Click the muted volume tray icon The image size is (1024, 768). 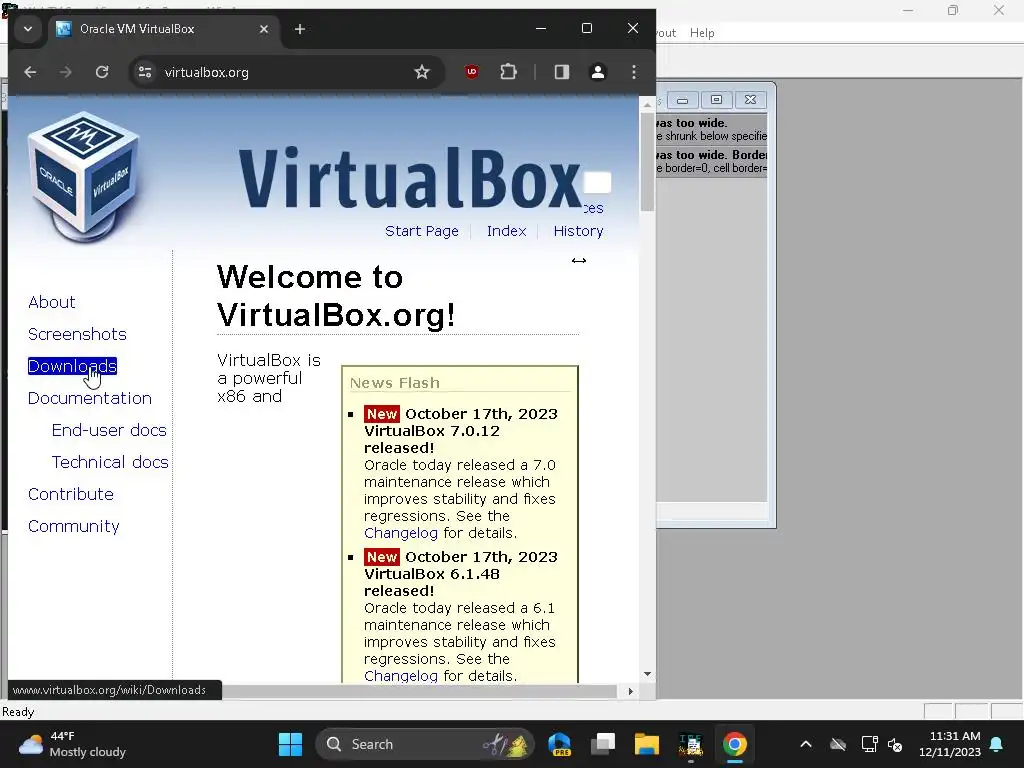[x=895, y=744]
